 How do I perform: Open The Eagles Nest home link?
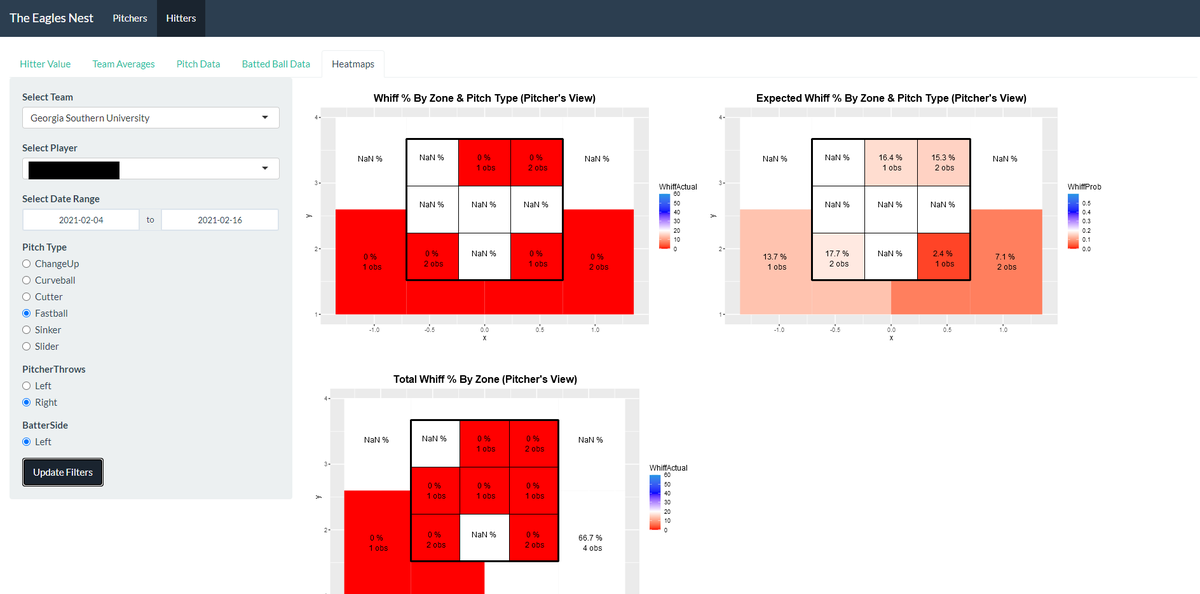[52, 18]
